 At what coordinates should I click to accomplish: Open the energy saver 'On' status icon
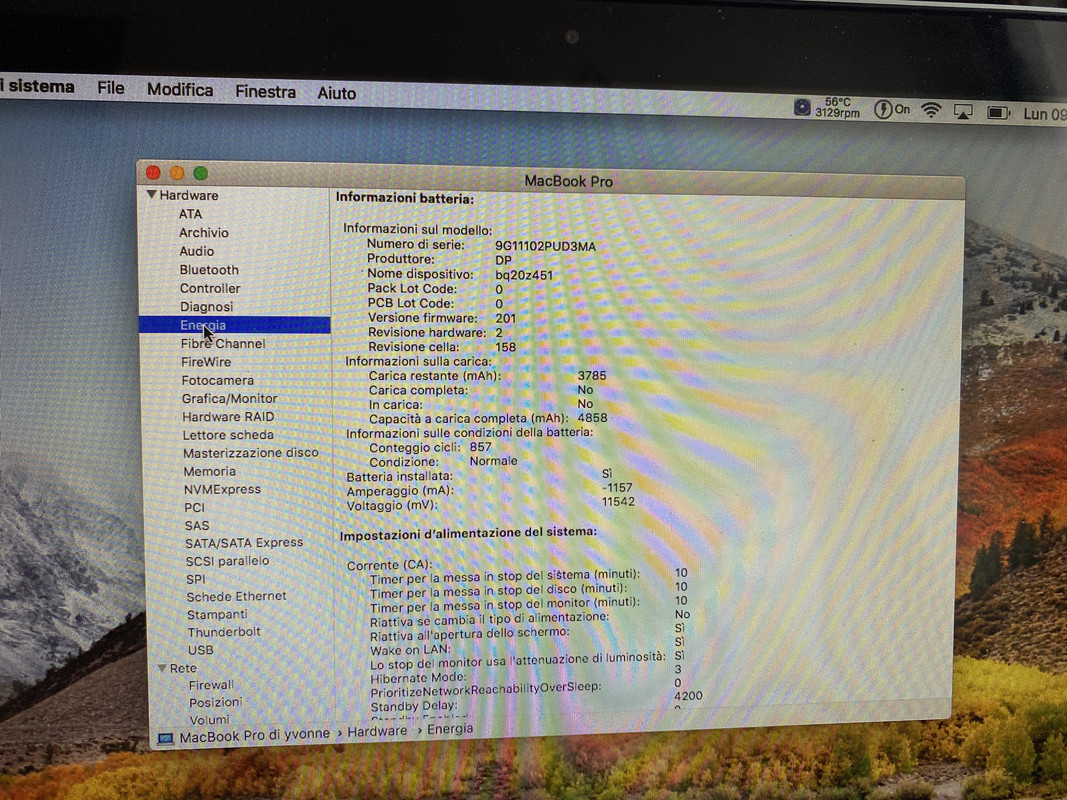click(x=892, y=109)
